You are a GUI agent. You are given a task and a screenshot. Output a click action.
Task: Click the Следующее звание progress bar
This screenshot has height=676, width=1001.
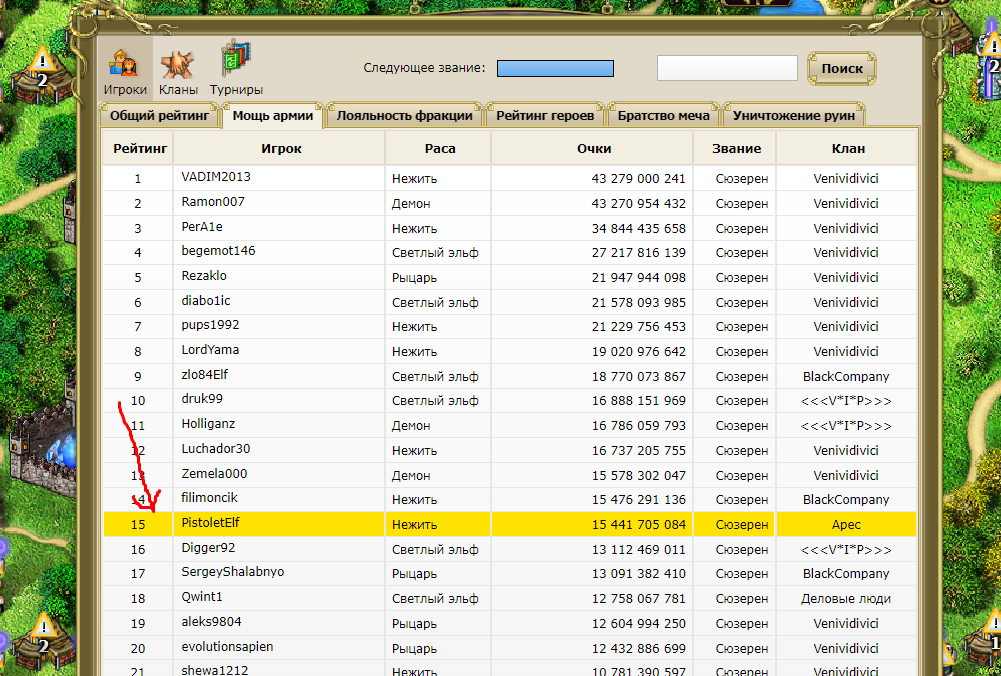[555, 68]
